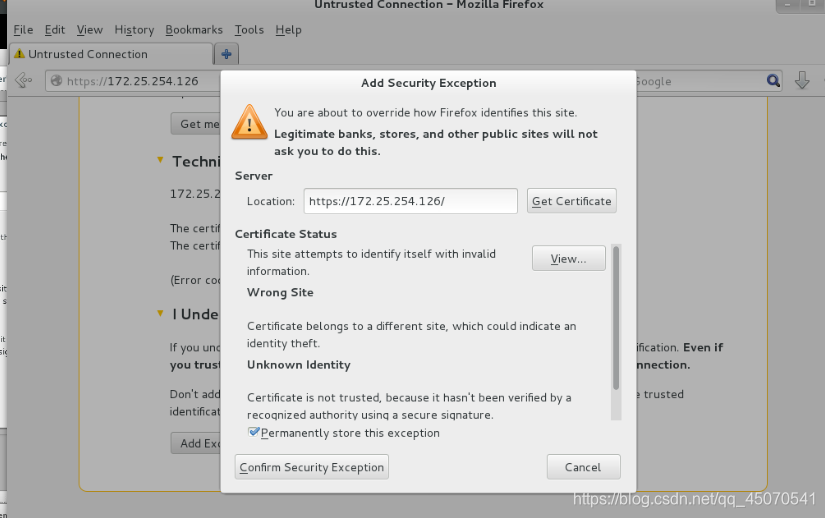
Task: Click the new tab plus icon
Action: [x=226, y=54]
